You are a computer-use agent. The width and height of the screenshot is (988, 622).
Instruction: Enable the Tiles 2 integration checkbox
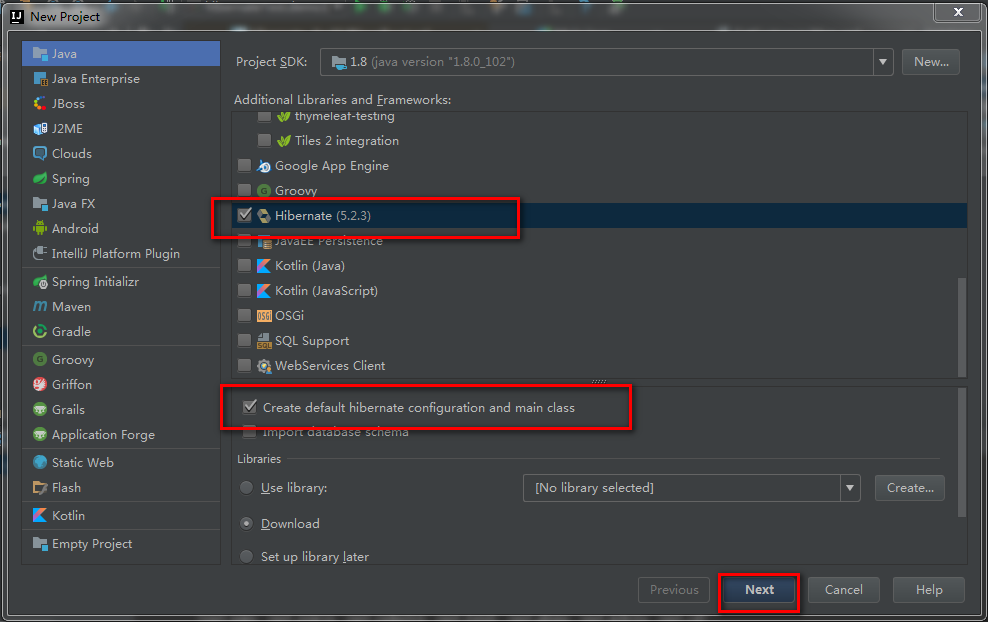point(265,141)
